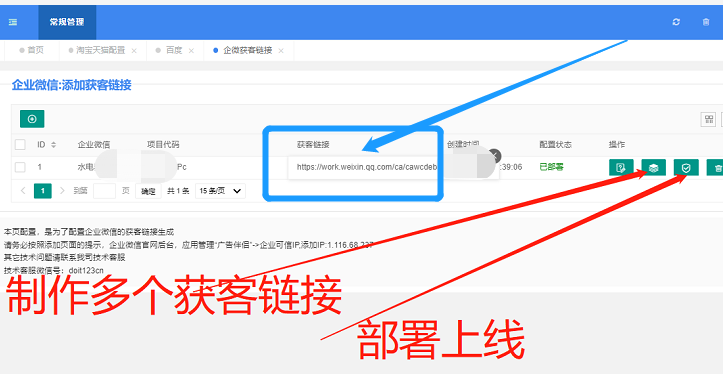Click the 获客链接 column header
Screen dimensions: 723x374
pyautogui.click(x=313, y=145)
